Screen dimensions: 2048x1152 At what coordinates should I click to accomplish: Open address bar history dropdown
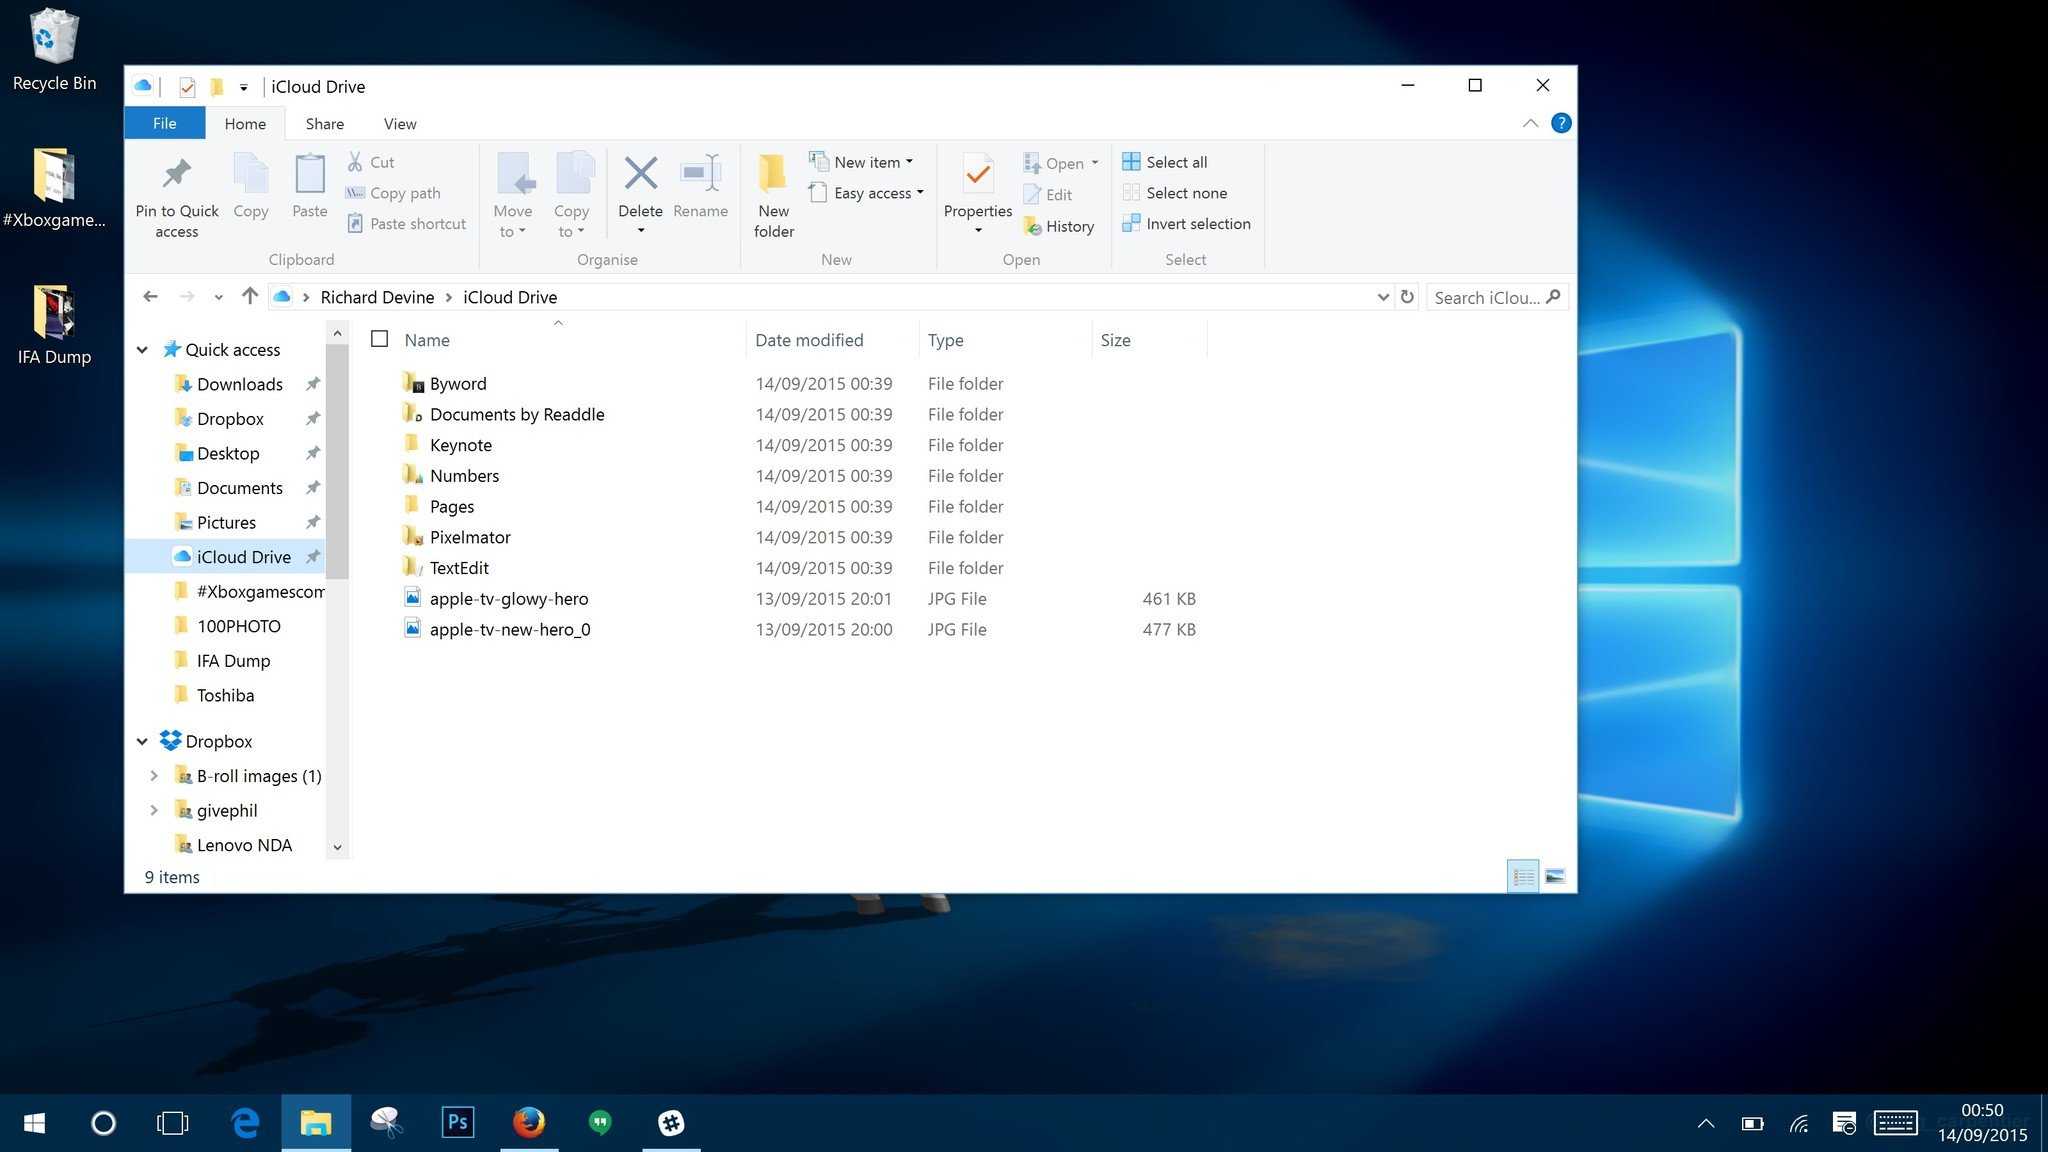point(1383,297)
